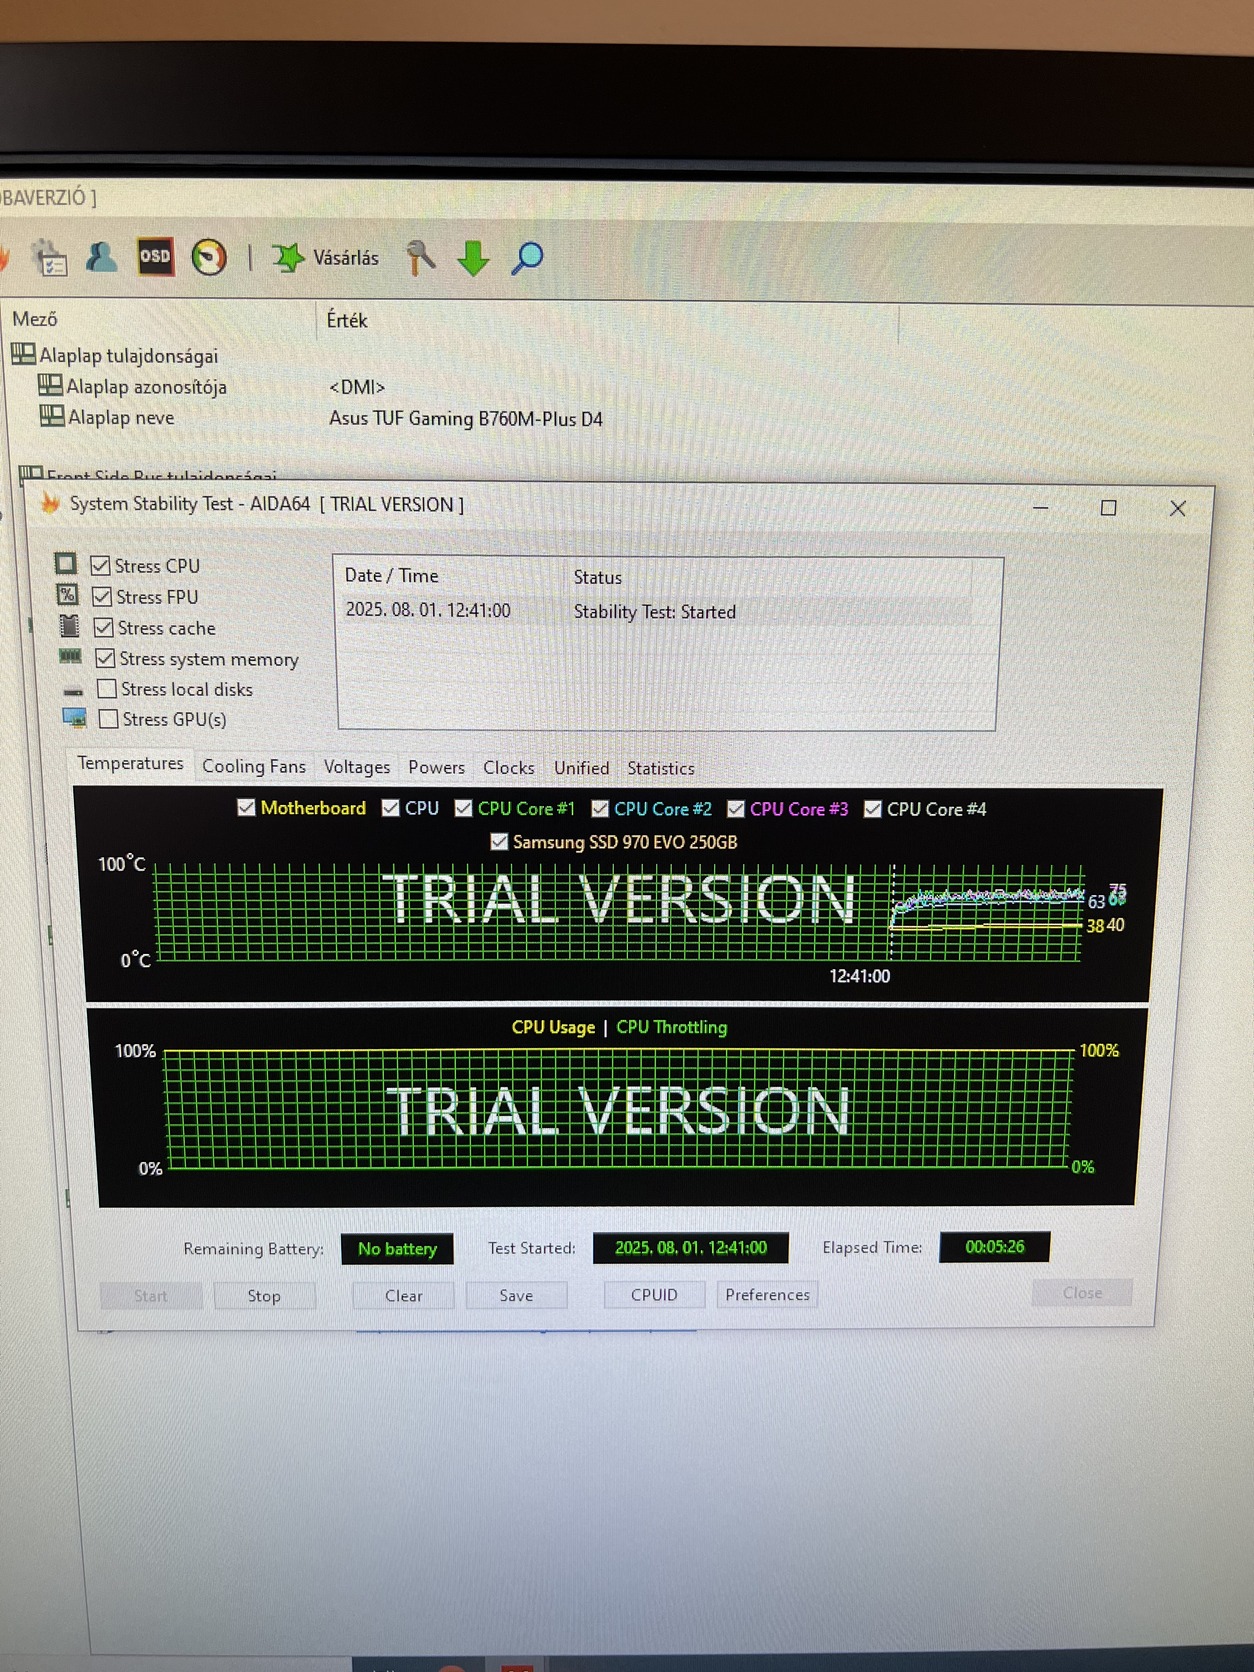This screenshot has width=1254, height=1672.
Task: Click the RAM module icon beside system memory
Action: [70, 657]
